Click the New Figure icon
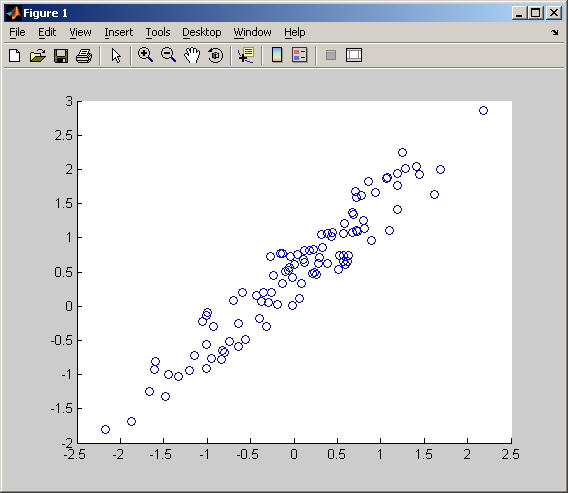This screenshot has width=568, height=493. click(14, 55)
